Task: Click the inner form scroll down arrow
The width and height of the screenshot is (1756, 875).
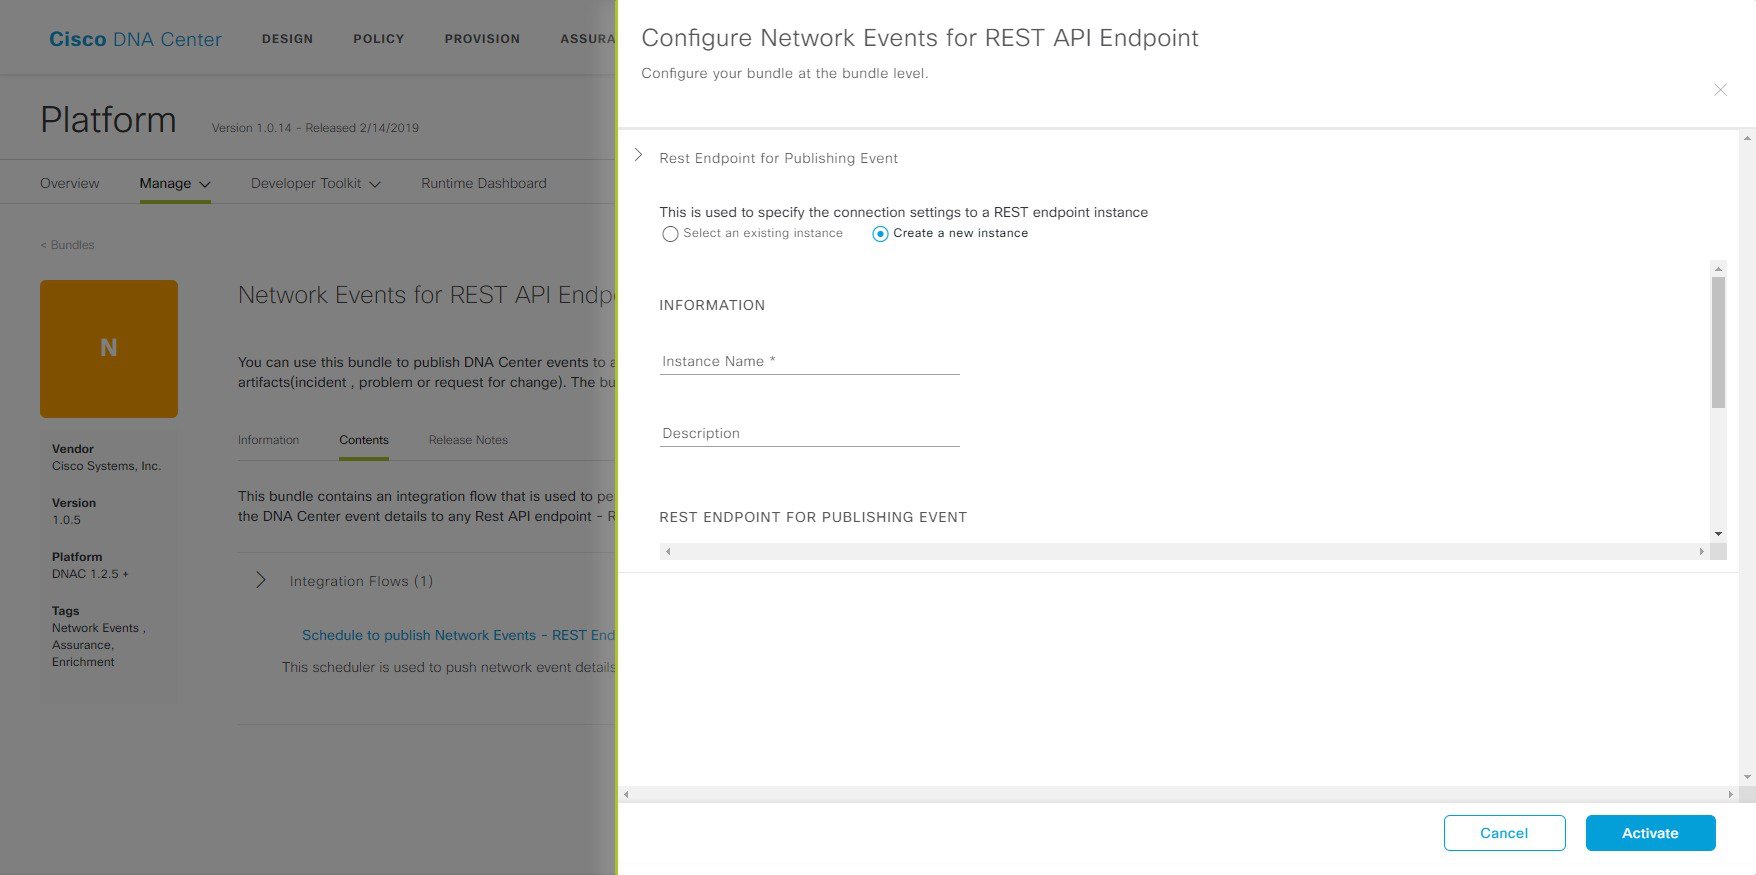Action: pos(1718,534)
